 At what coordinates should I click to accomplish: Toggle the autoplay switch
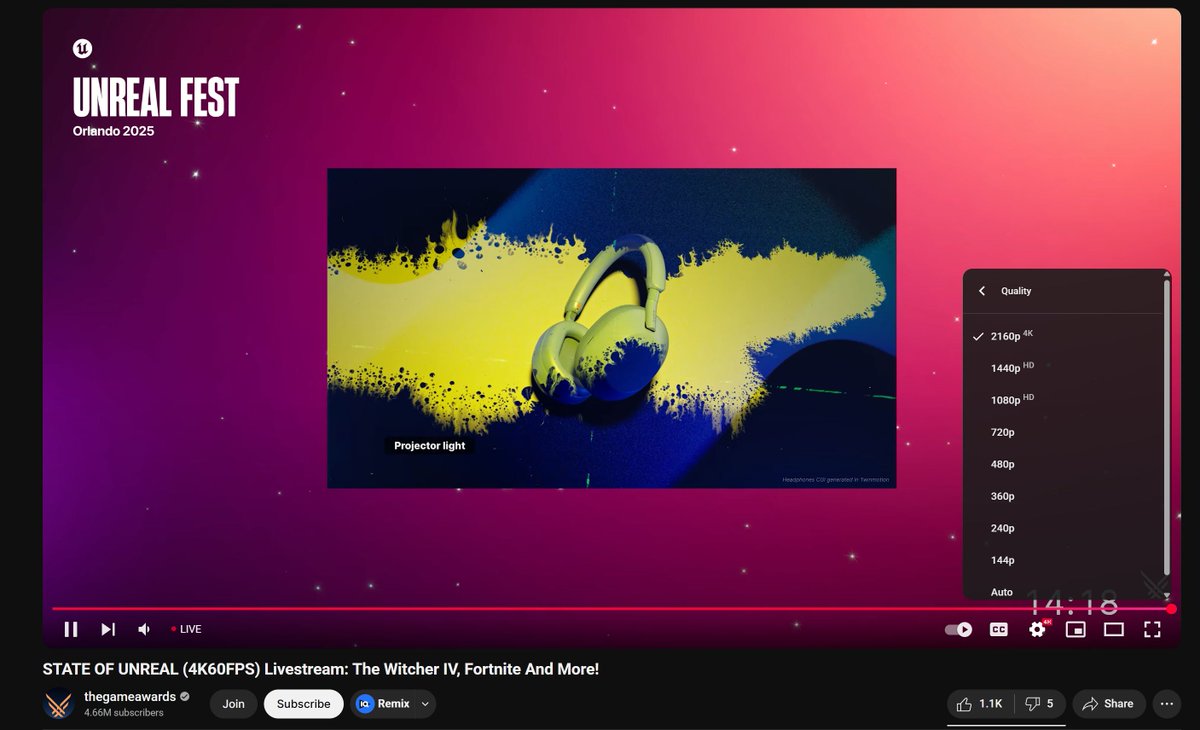point(959,629)
